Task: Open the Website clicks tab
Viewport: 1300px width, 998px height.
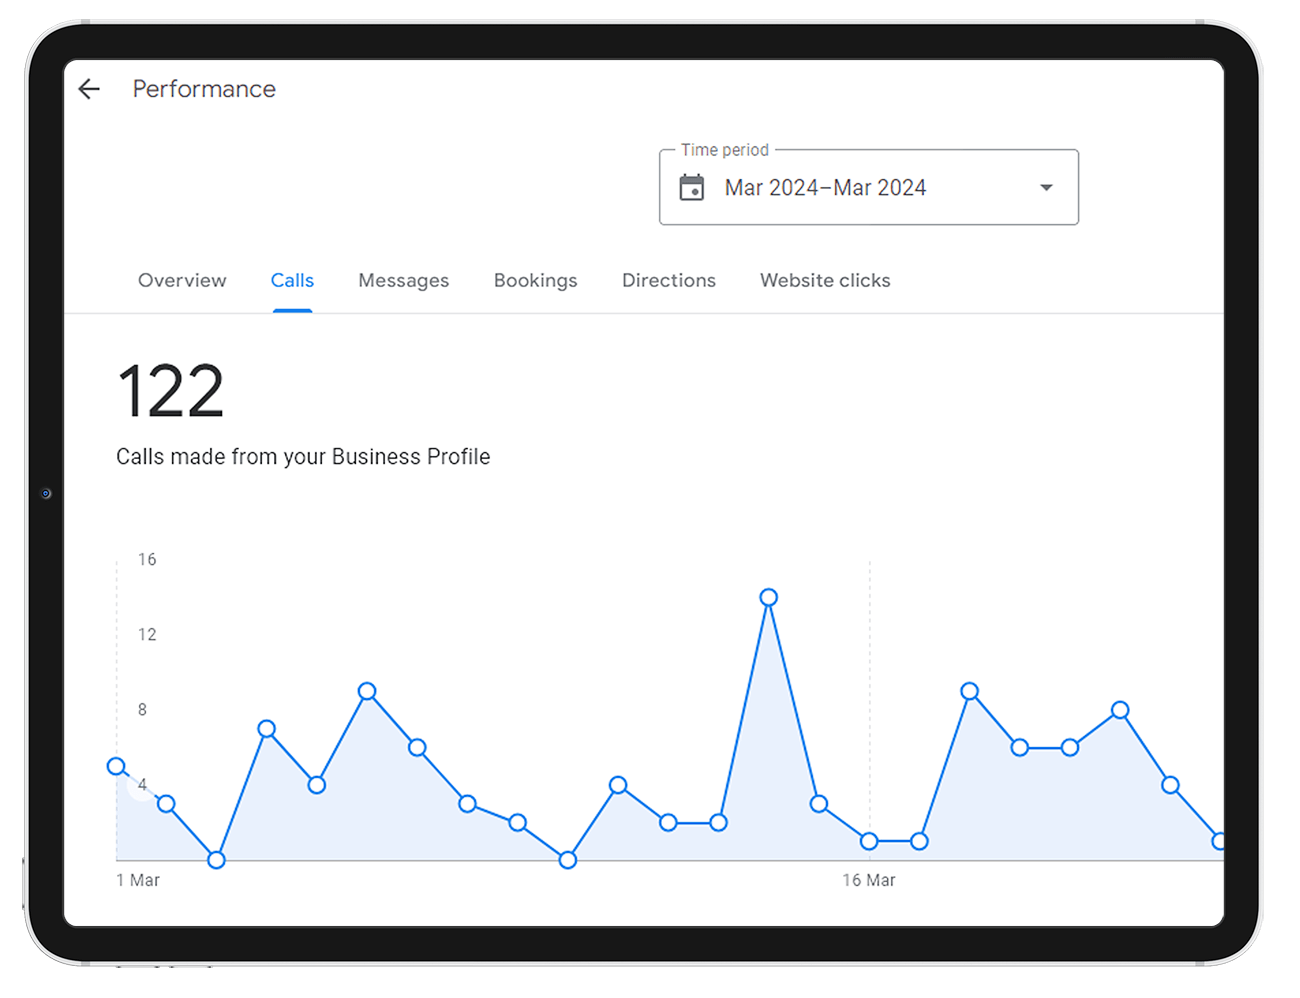Action: [825, 281]
